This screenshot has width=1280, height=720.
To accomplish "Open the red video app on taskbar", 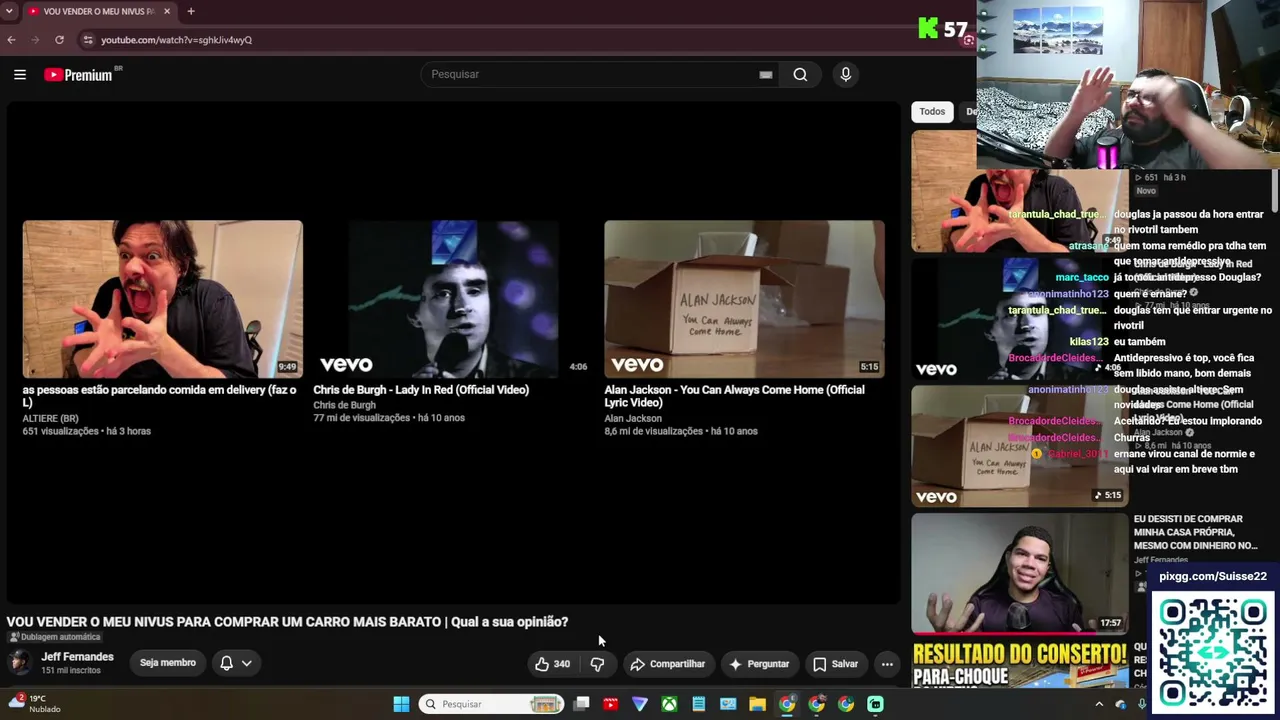I will 610,704.
